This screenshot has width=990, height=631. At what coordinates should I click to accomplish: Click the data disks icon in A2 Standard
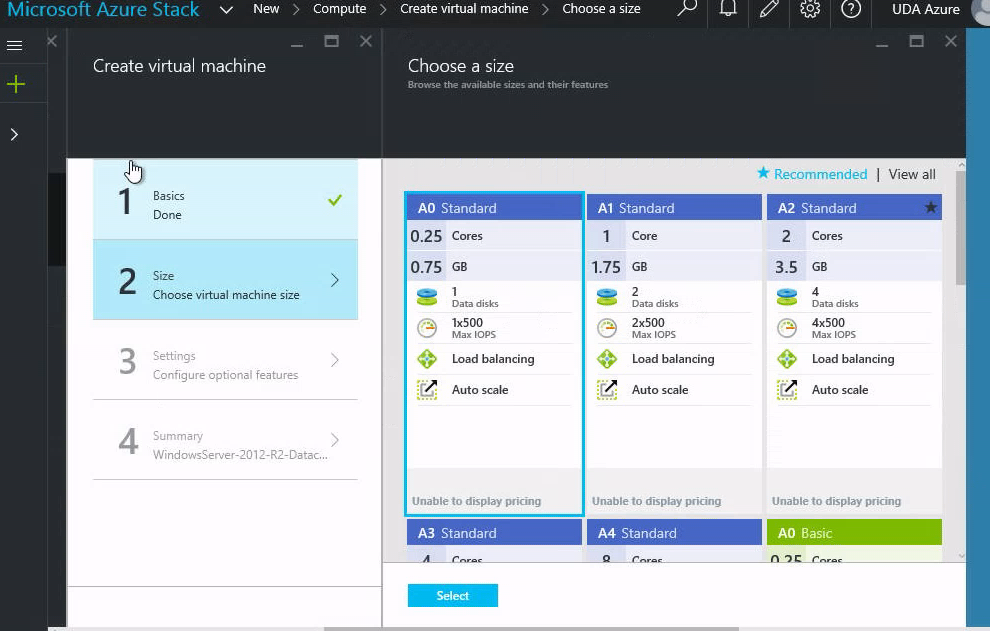click(787, 297)
